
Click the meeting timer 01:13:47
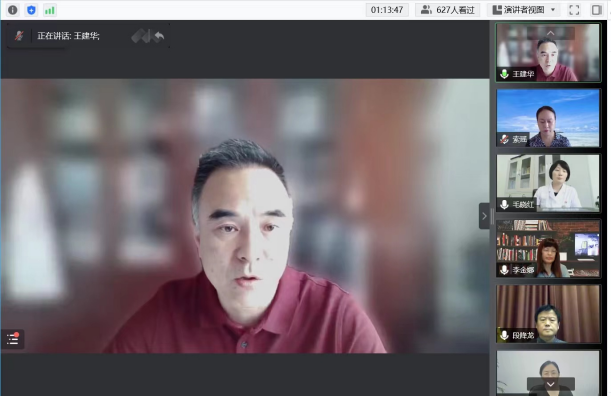(x=387, y=10)
